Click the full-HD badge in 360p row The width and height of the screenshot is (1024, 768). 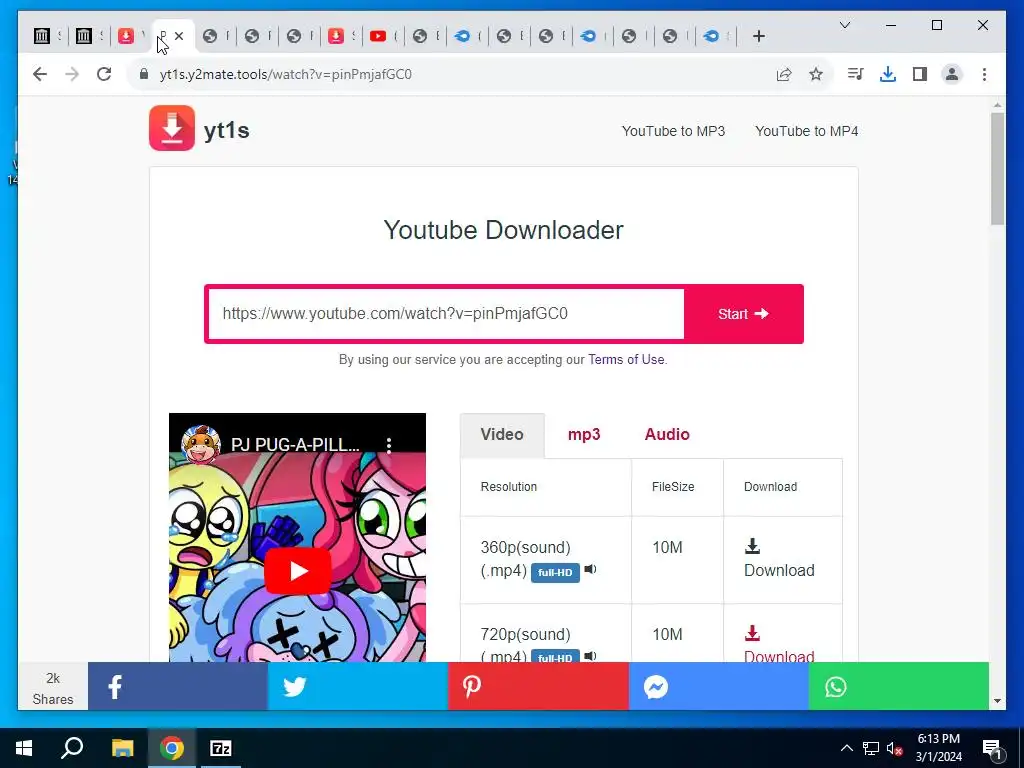(555, 573)
